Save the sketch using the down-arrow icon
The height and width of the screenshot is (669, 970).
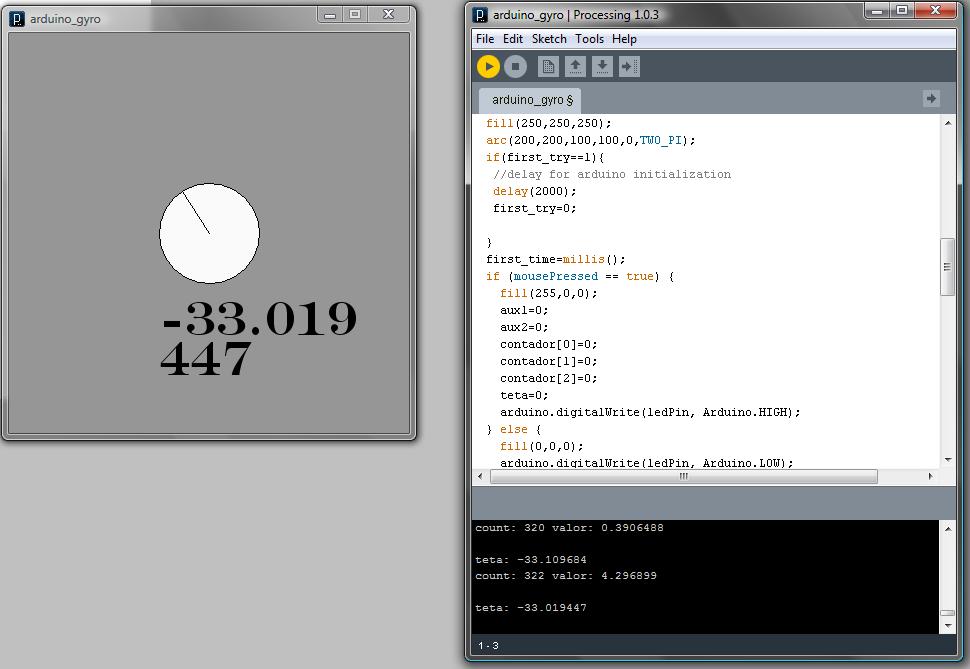[x=602, y=66]
